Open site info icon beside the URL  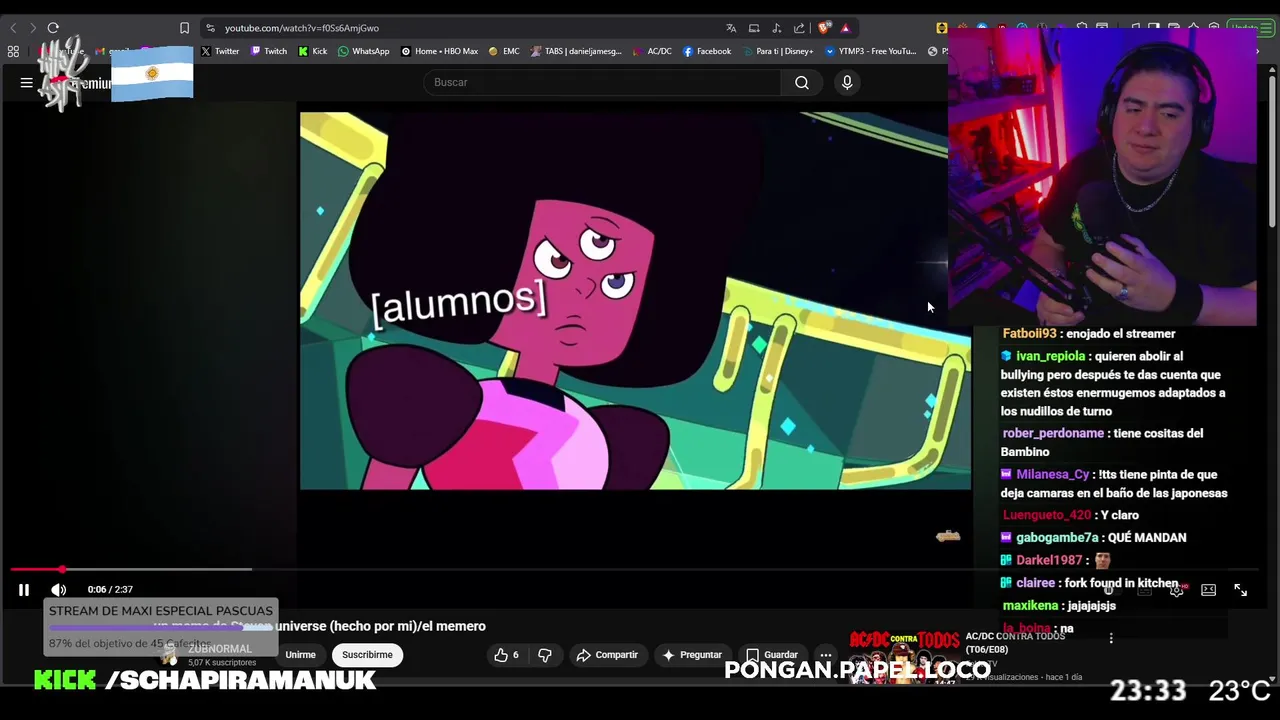(210, 28)
